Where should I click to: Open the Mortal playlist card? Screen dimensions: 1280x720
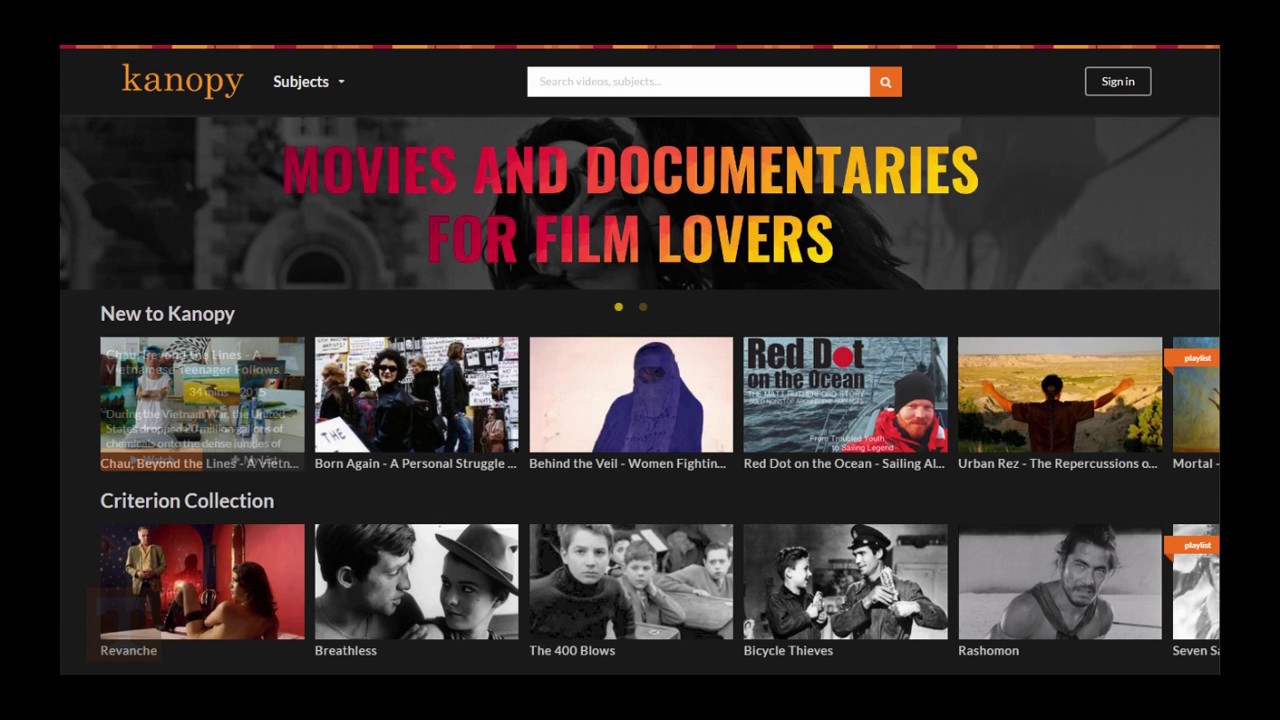pos(1196,395)
